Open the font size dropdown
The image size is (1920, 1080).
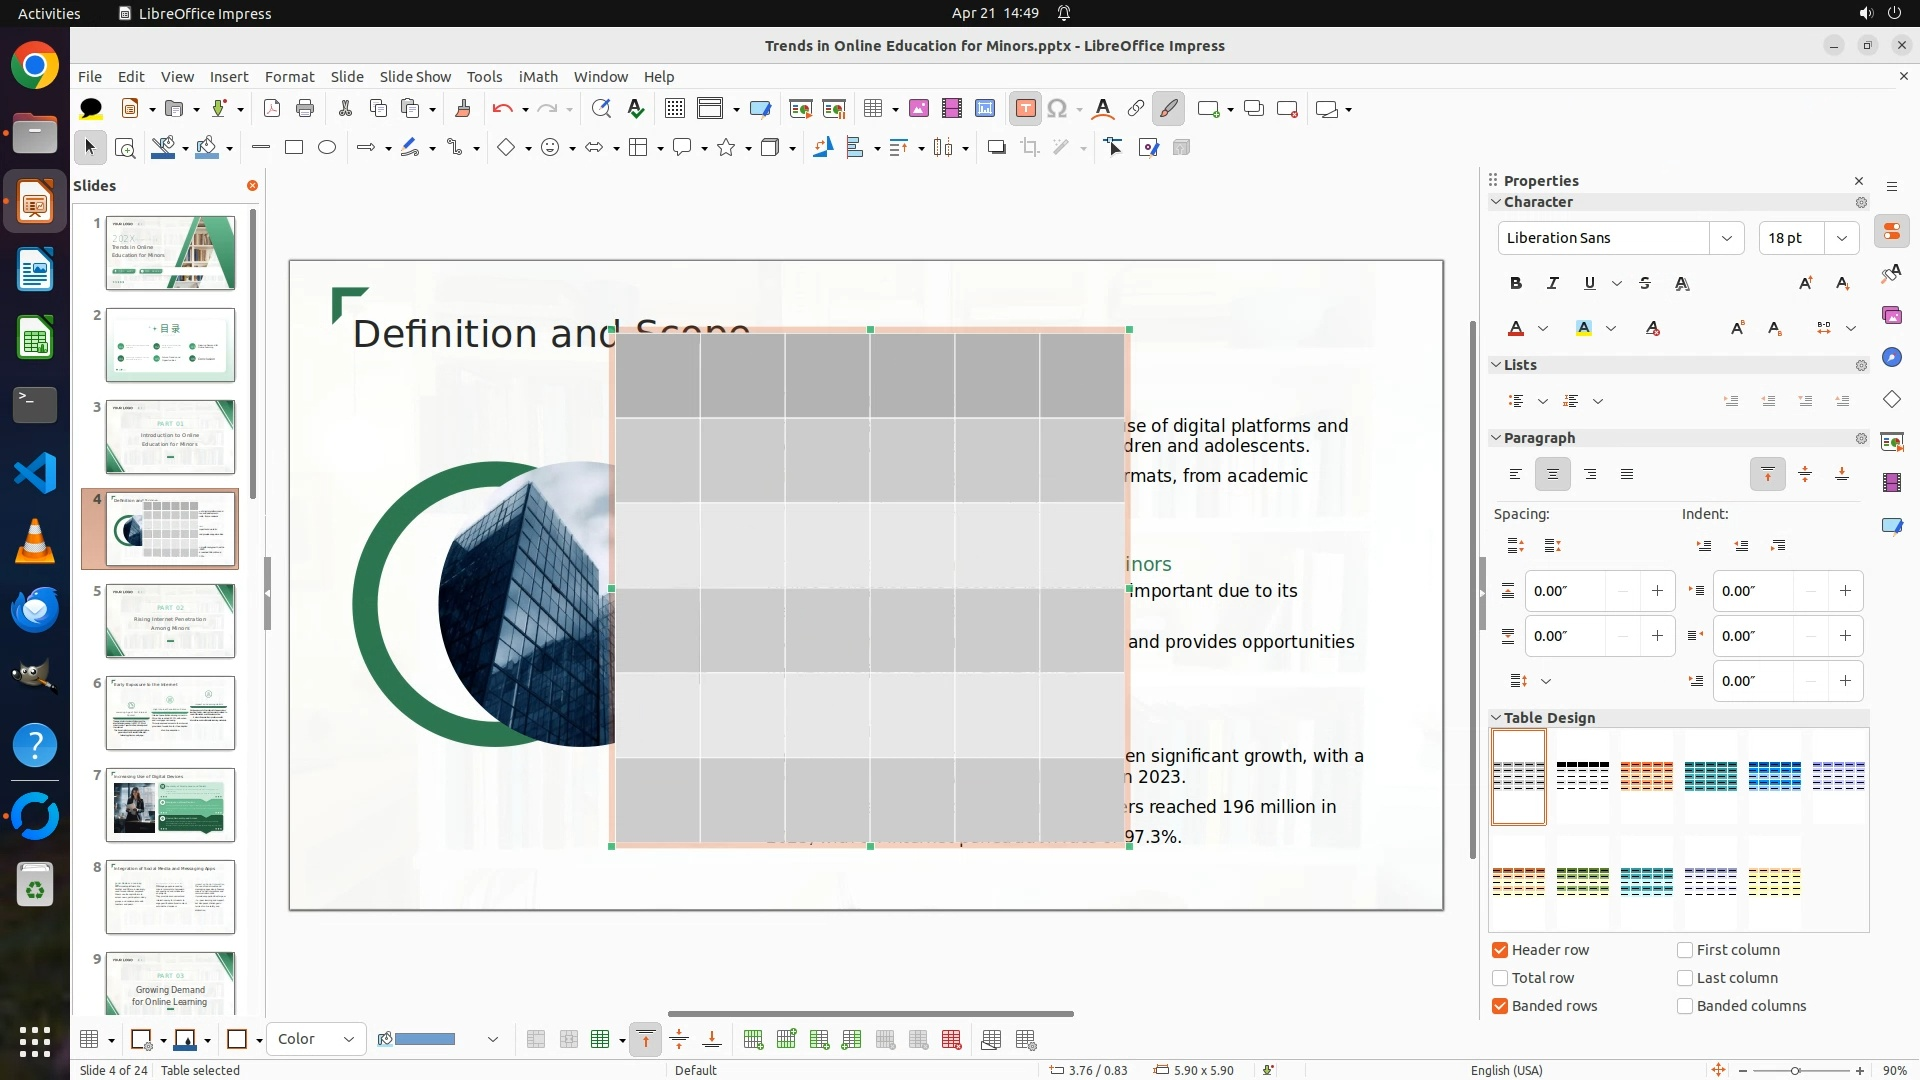click(1842, 238)
